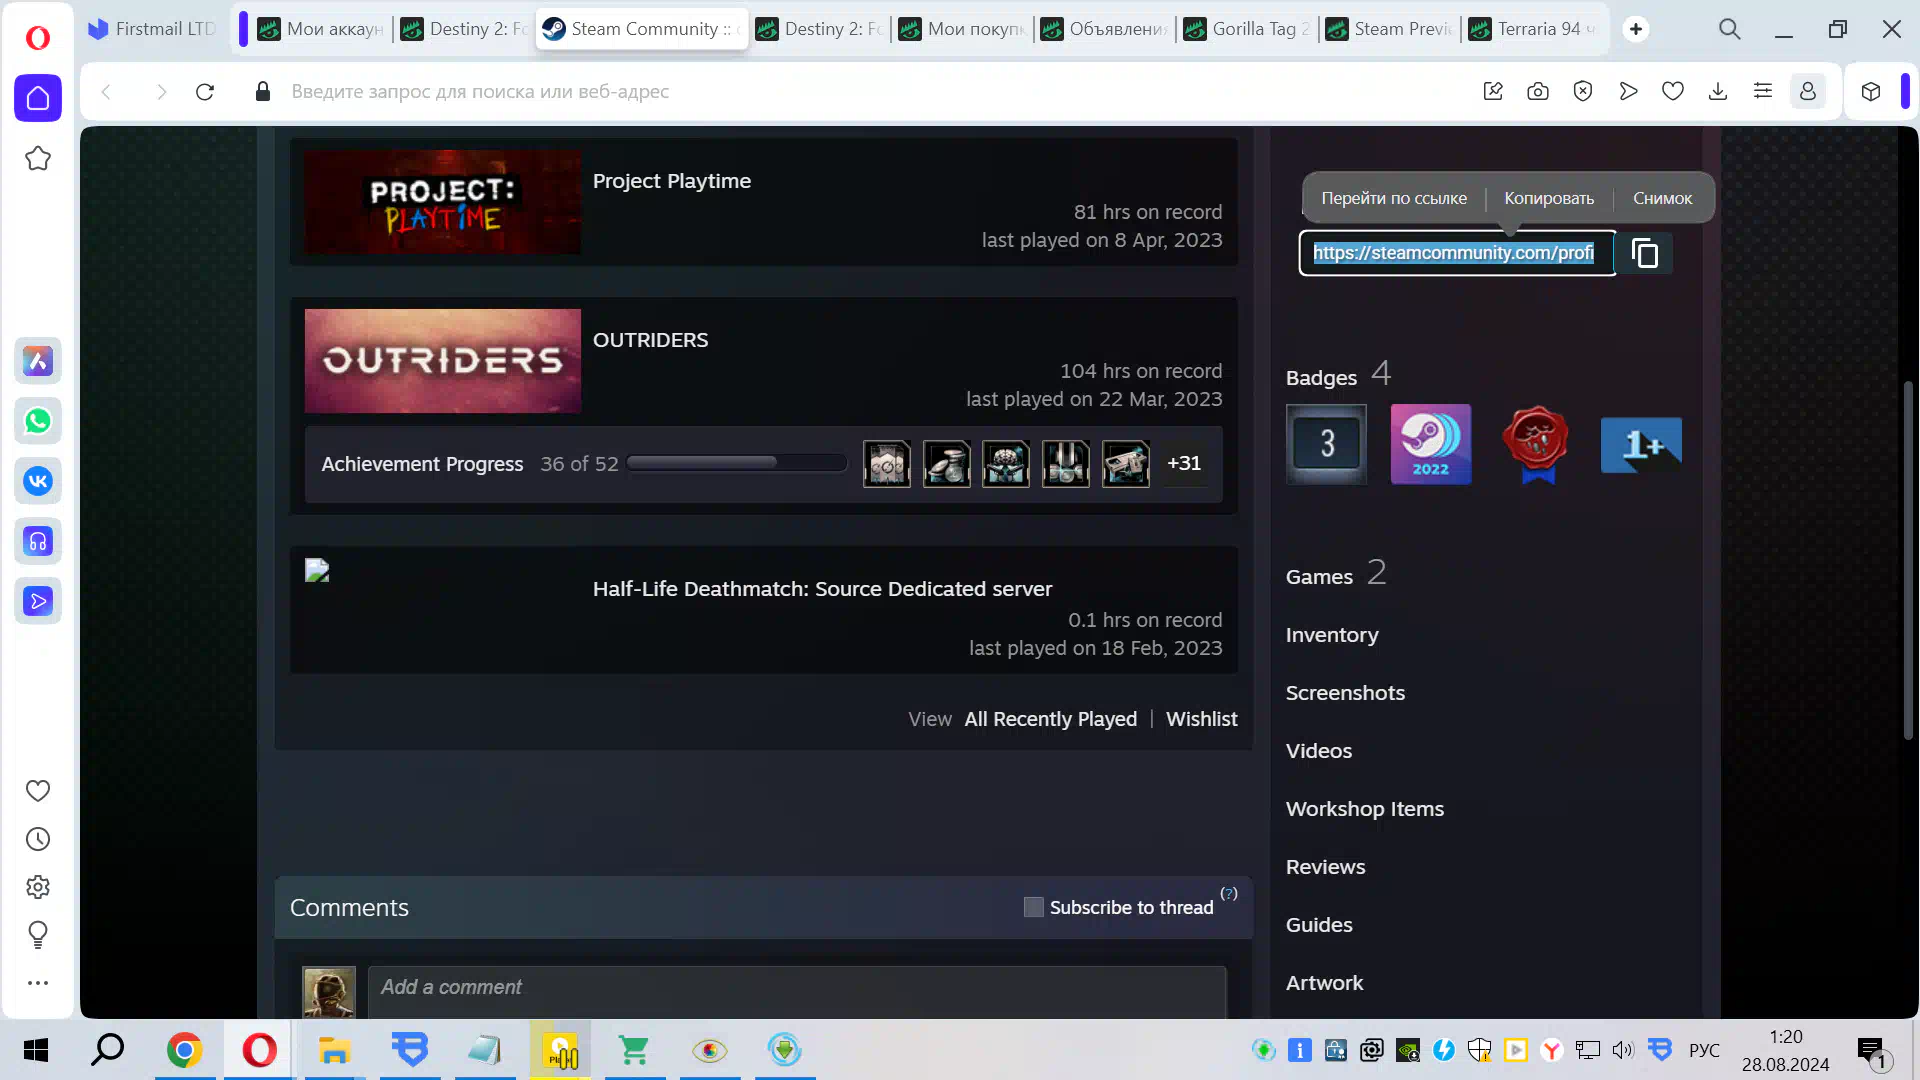Switch to the Мои покупки tab
This screenshot has width=1920, height=1080.
(x=963, y=29)
